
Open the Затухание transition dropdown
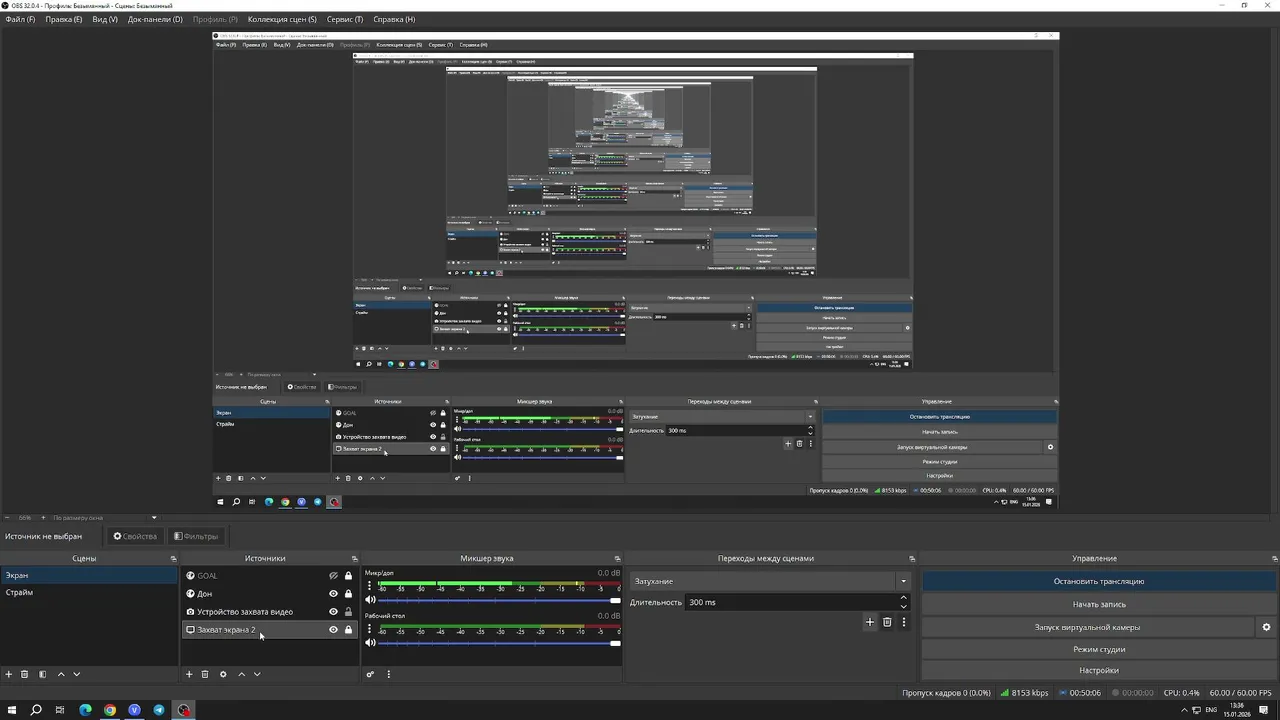click(770, 581)
